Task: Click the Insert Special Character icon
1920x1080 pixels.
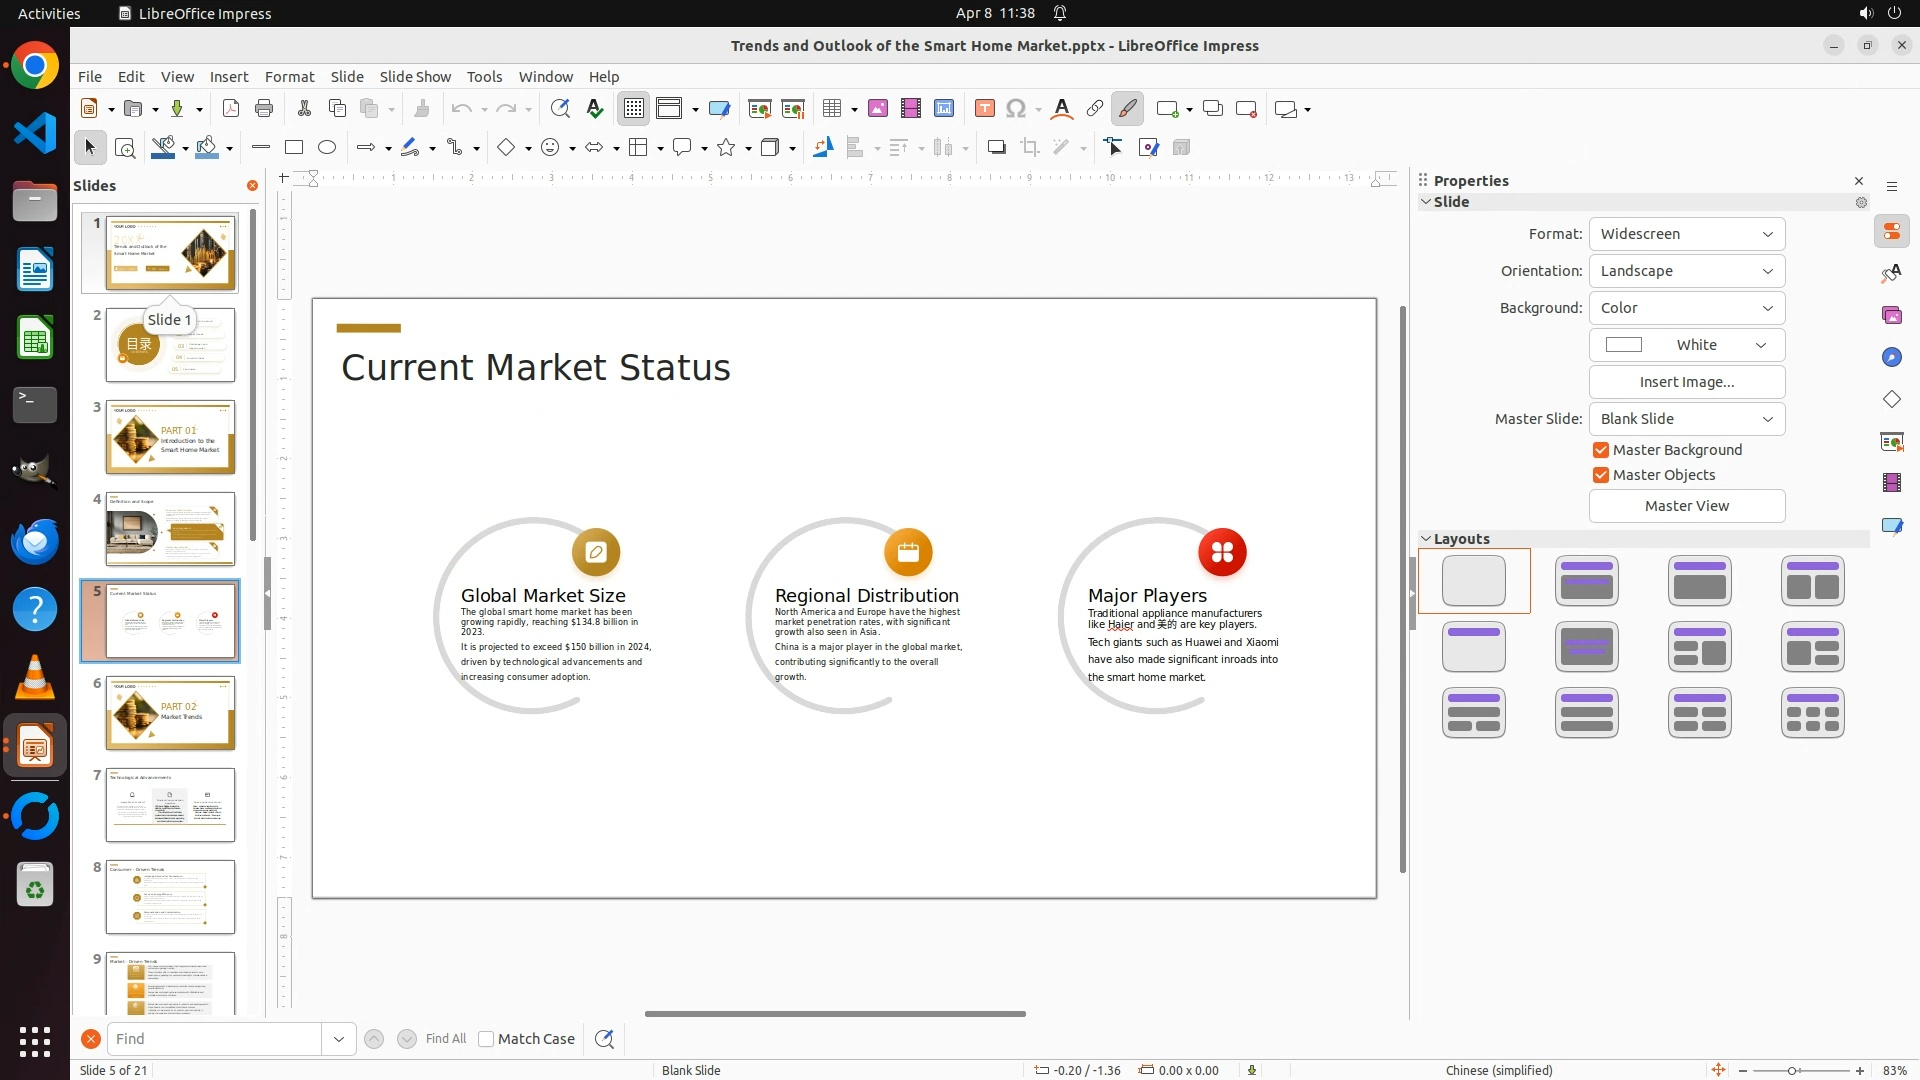Action: (x=1016, y=109)
